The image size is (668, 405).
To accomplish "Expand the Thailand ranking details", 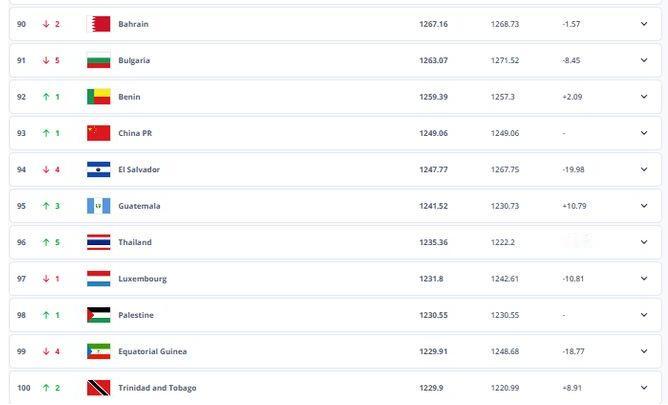I will point(644,242).
